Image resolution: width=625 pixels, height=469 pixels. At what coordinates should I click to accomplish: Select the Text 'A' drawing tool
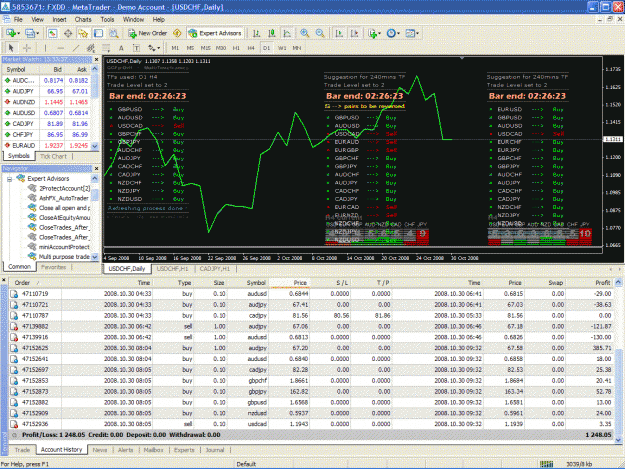point(121,48)
